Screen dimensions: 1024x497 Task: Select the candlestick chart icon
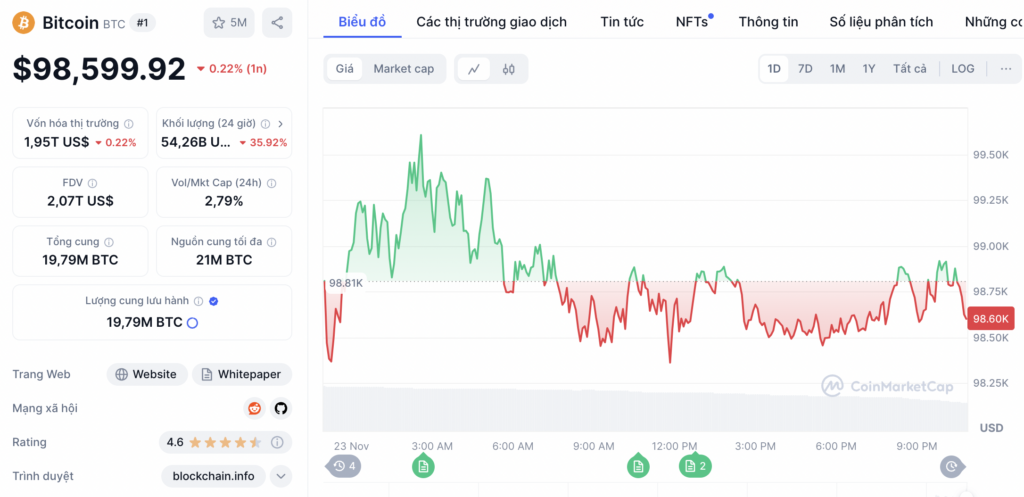[x=509, y=69]
